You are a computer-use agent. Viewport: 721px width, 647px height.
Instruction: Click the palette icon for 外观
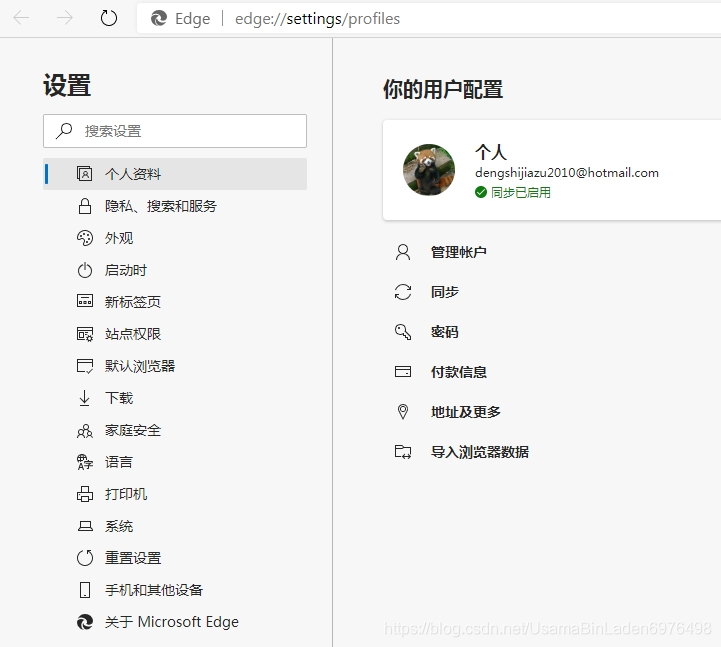point(85,238)
